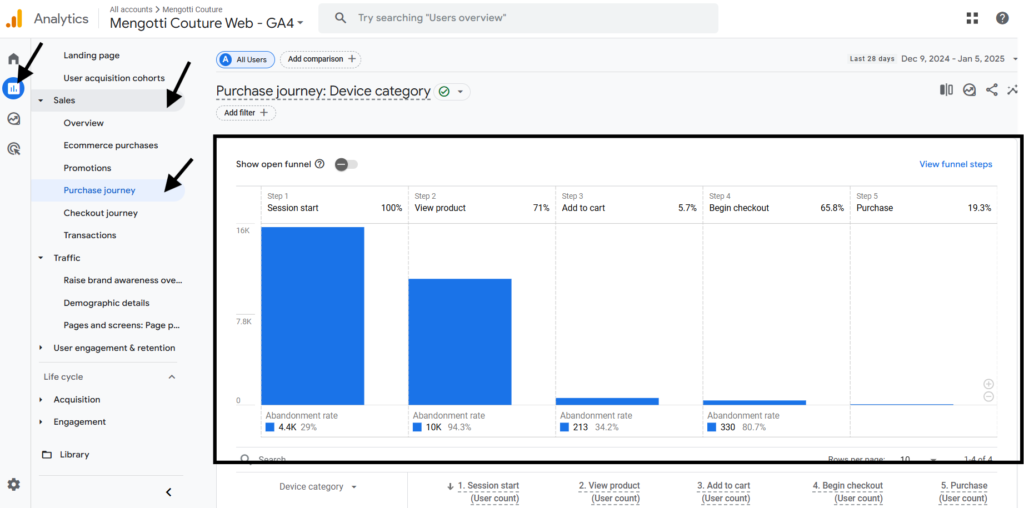Screen dimensions: 1024x508
Task: Focus the top search input field
Action: coord(518,18)
